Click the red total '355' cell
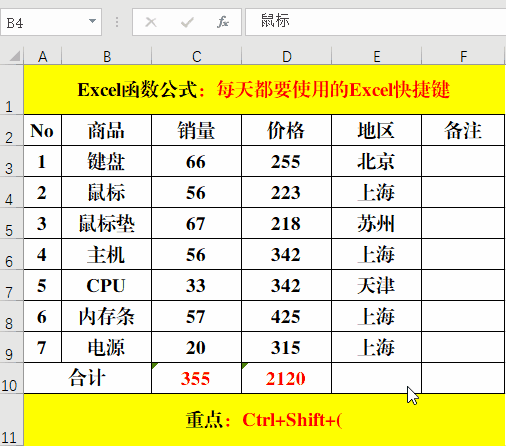The width and height of the screenshot is (506, 446). click(197, 378)
